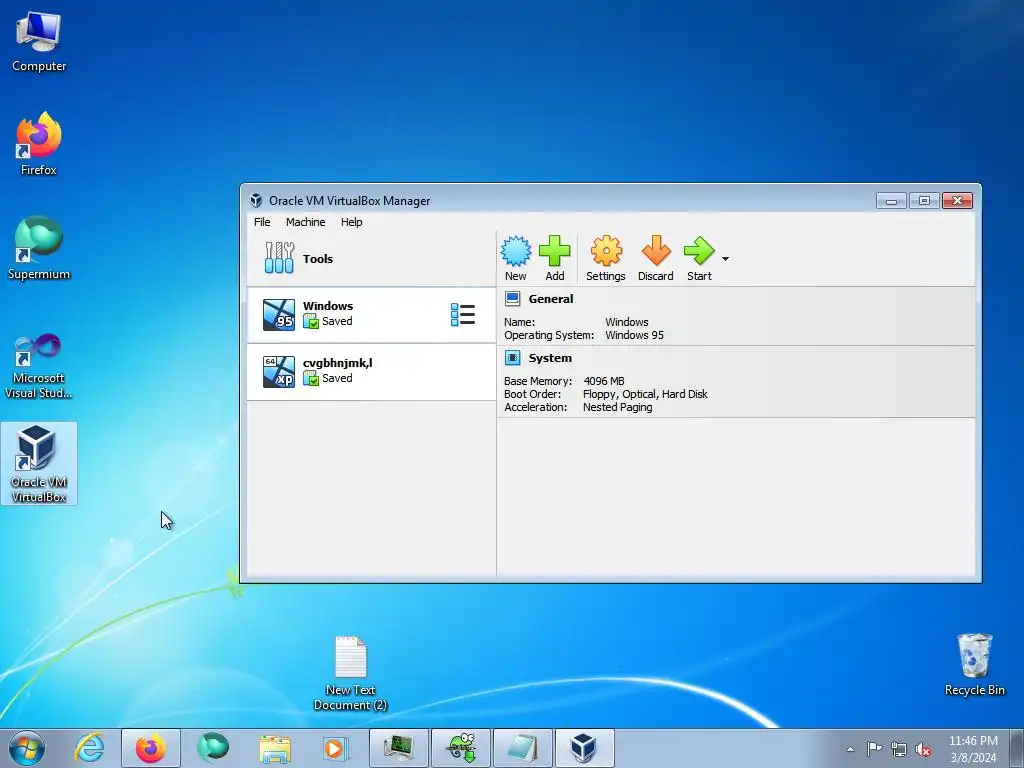Click the Saved state icon under Windows

[x=311, y=321]
